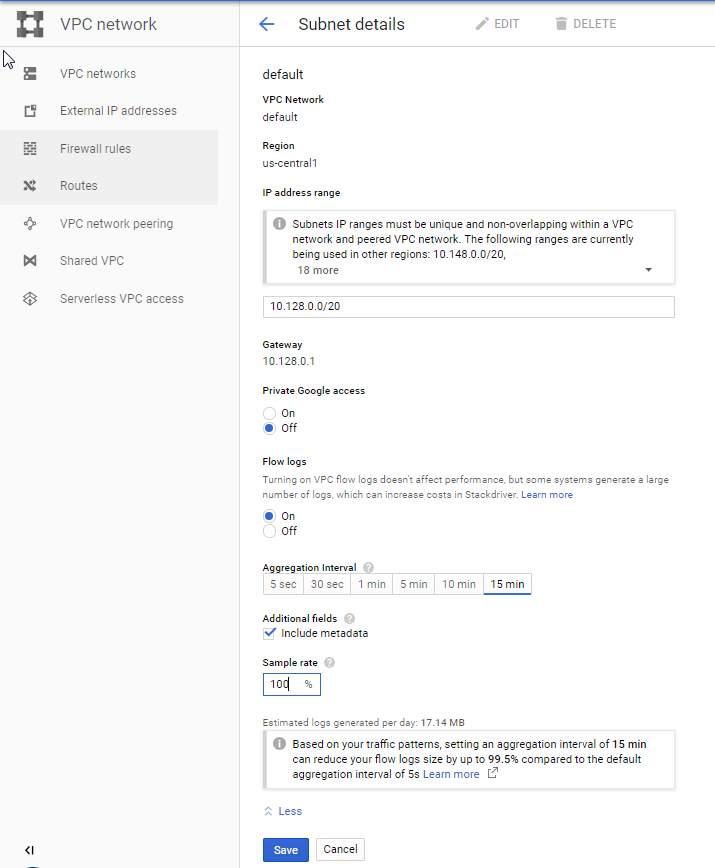Click the Shared VPC sidebar icon
Screen dimensions: 715x868
pos(30,260)
